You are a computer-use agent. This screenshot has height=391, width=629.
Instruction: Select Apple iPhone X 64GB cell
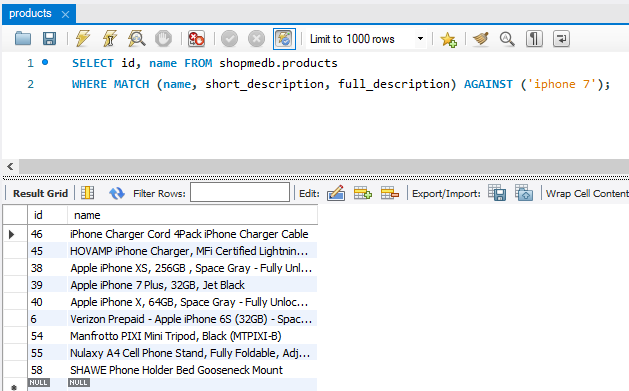192,302
